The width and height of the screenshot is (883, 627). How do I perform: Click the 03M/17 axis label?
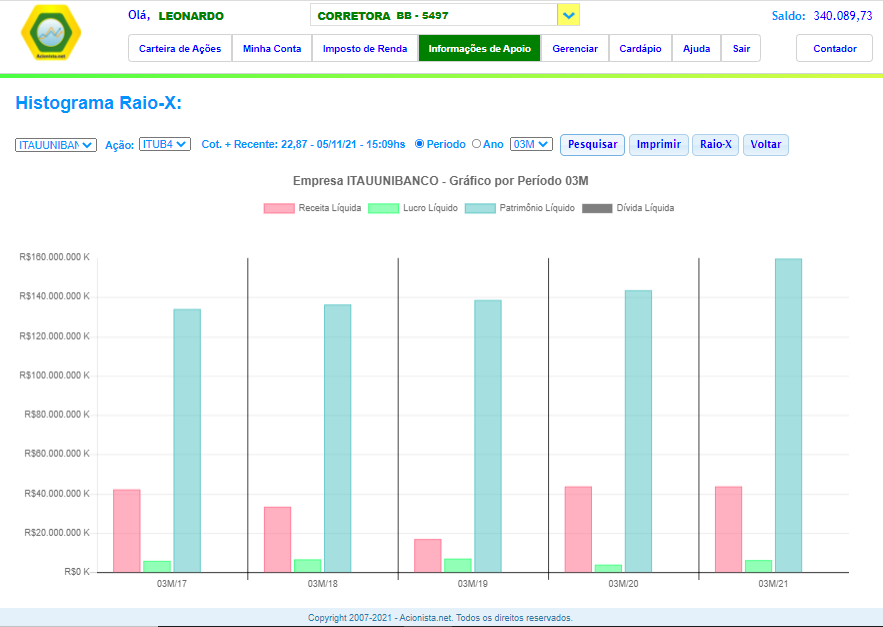point(172,584)
